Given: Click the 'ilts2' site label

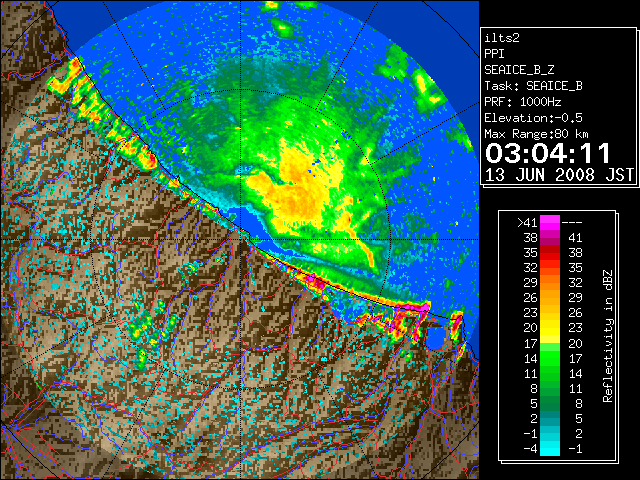Looking at the screenshot, I should coord(502,38).
